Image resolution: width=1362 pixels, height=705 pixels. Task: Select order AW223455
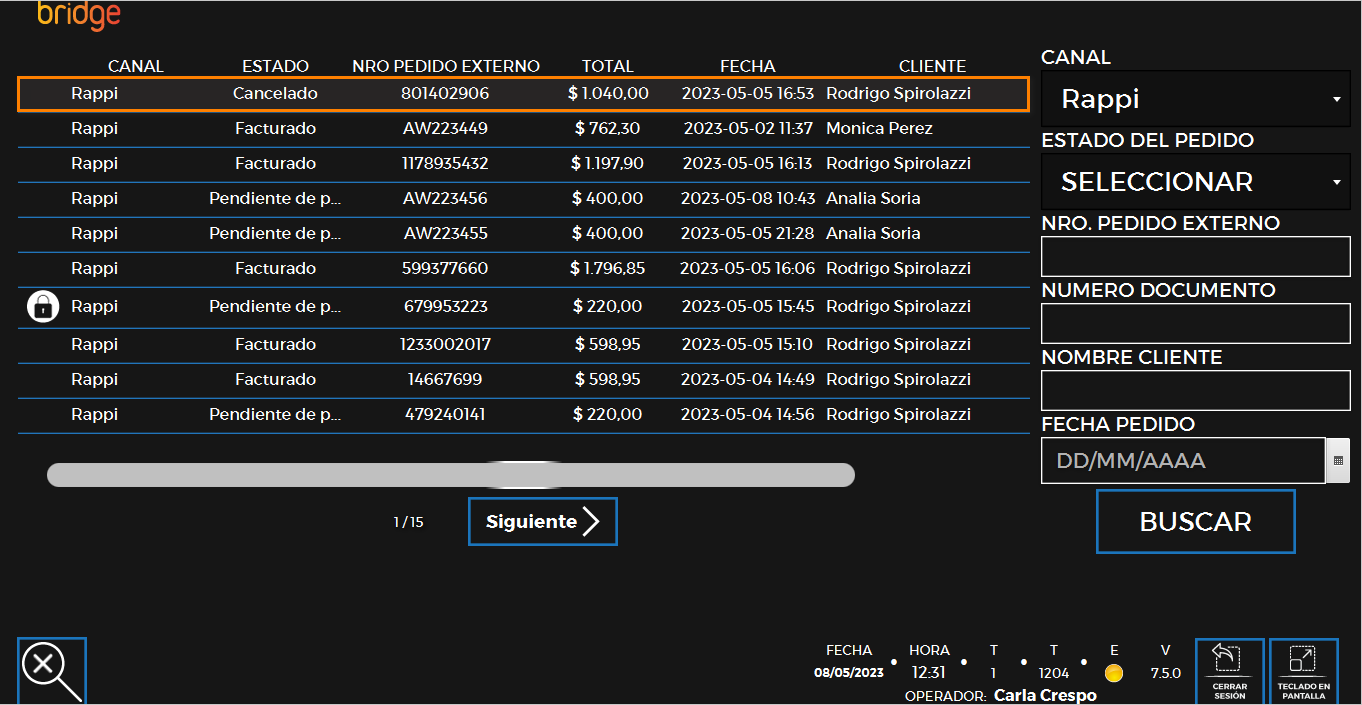tap(446, 233)
